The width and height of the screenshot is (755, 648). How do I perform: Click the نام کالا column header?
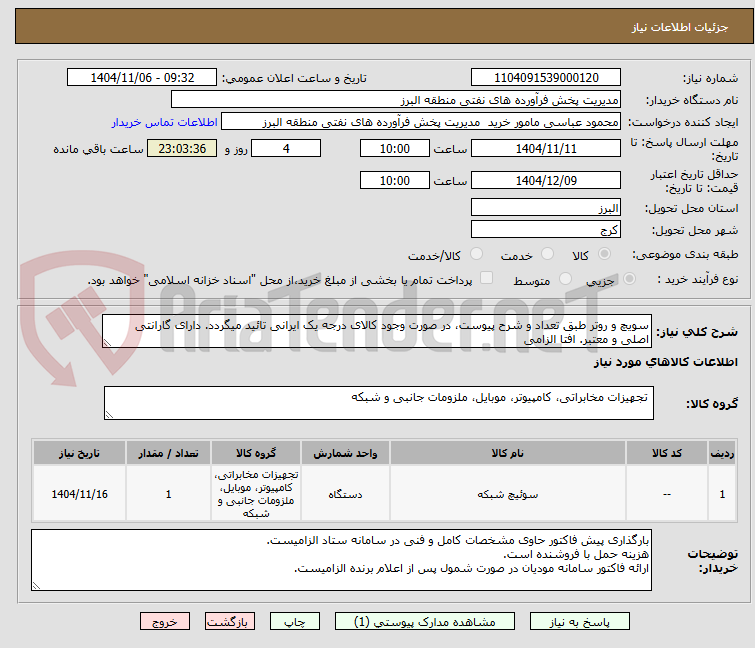click(508, 453)
